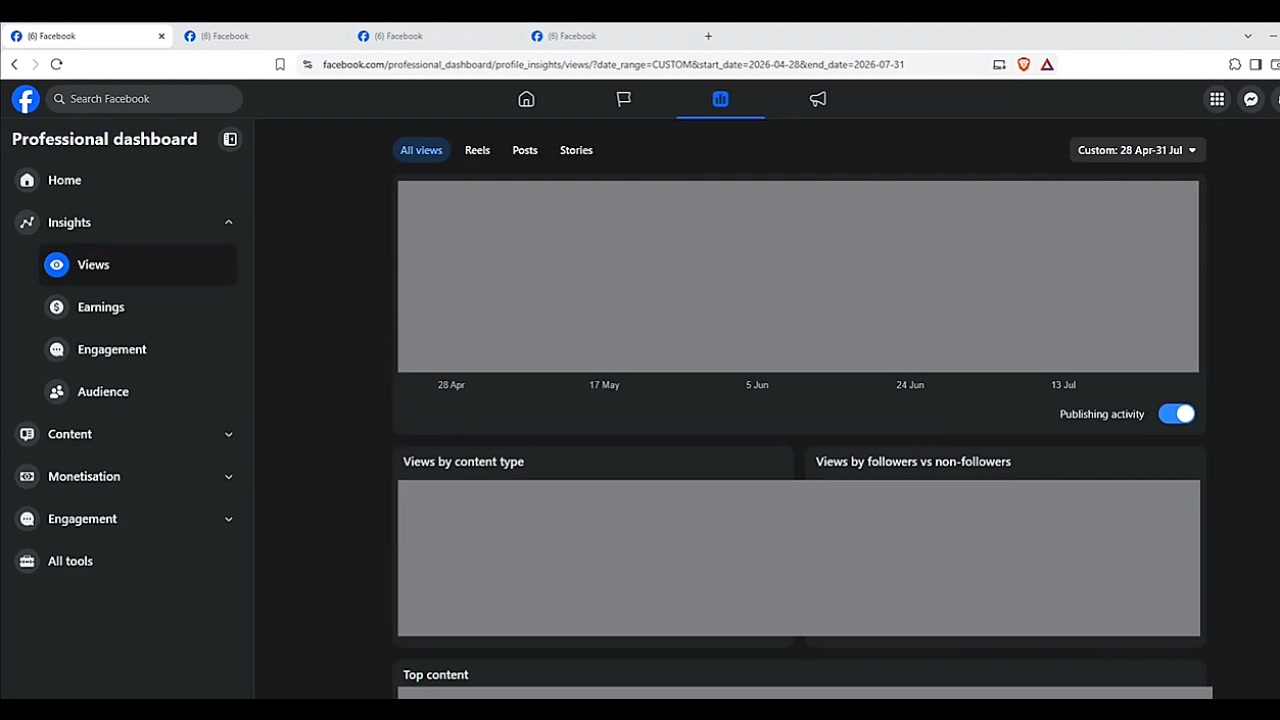Collapse the Insights section chevron

[228, 222]
